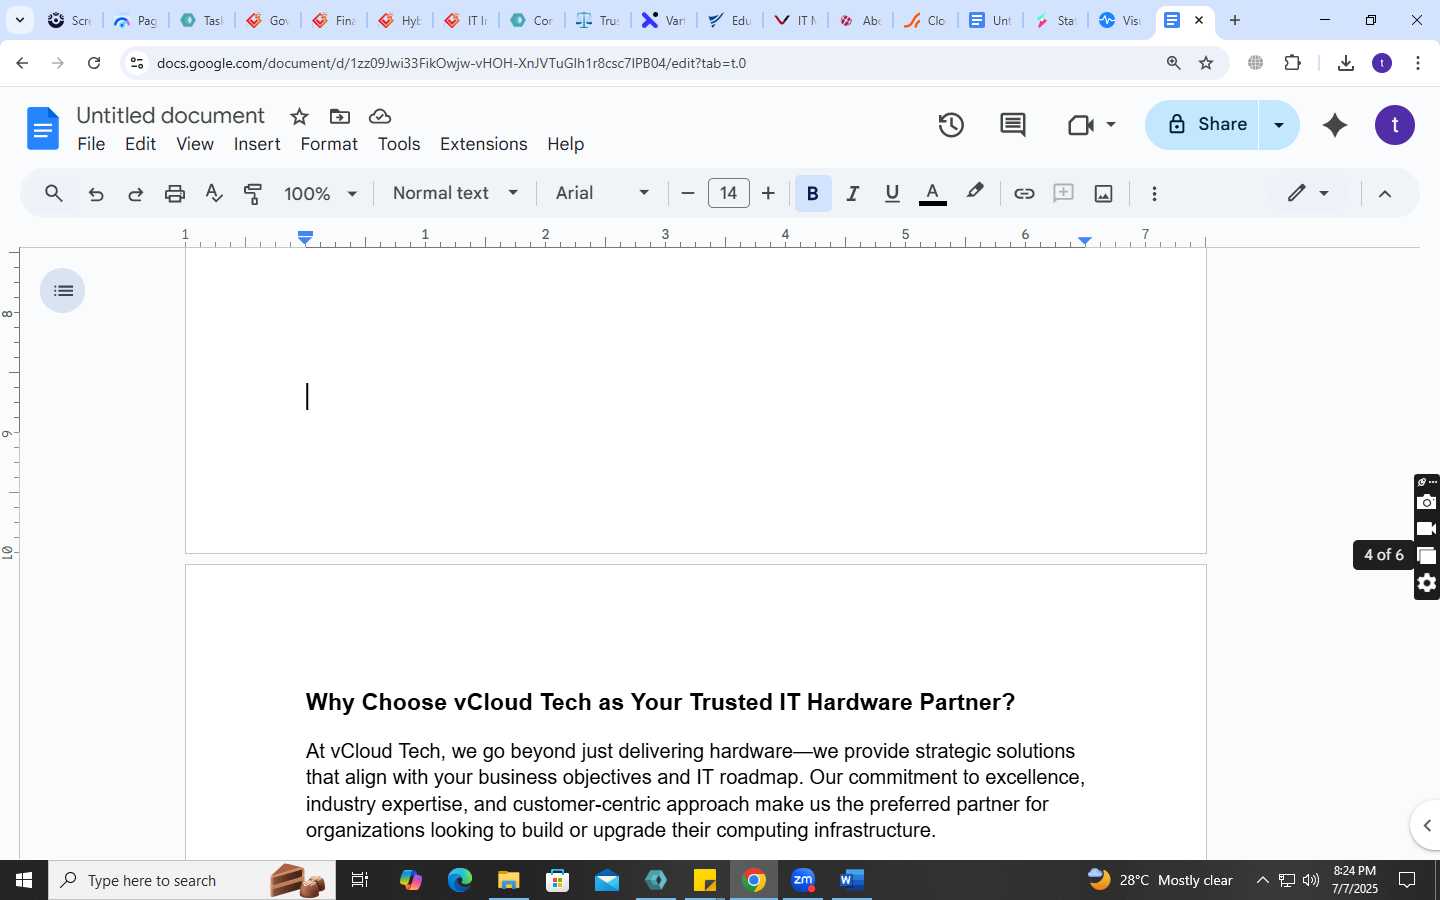Show document outline icon
Screen dimensions: 1440x900
63,291
